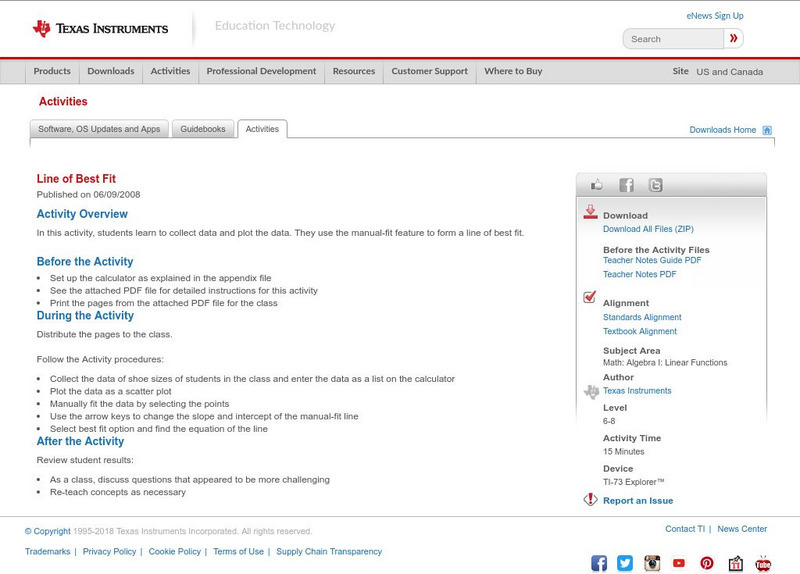
Task: Click the '6-8' level value
Action: [609, 421]
